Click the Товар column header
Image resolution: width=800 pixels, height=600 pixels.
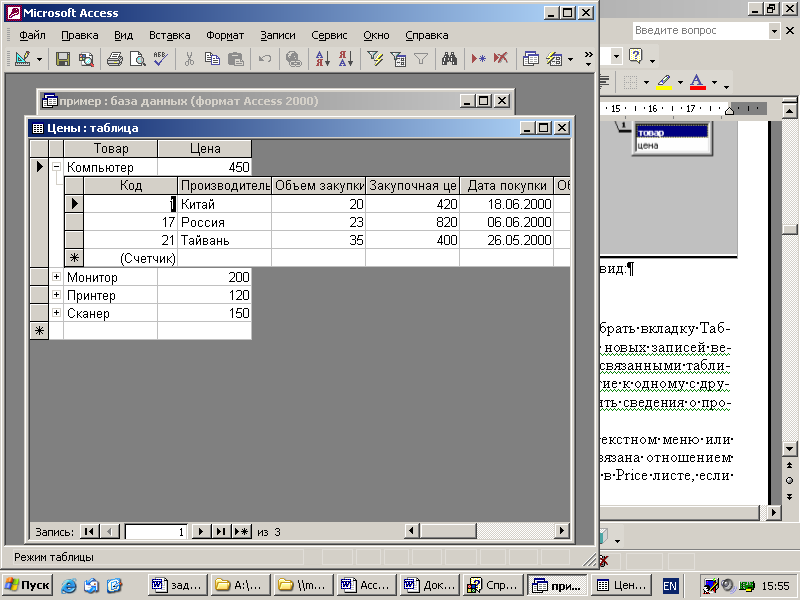[x=110, y=148]
